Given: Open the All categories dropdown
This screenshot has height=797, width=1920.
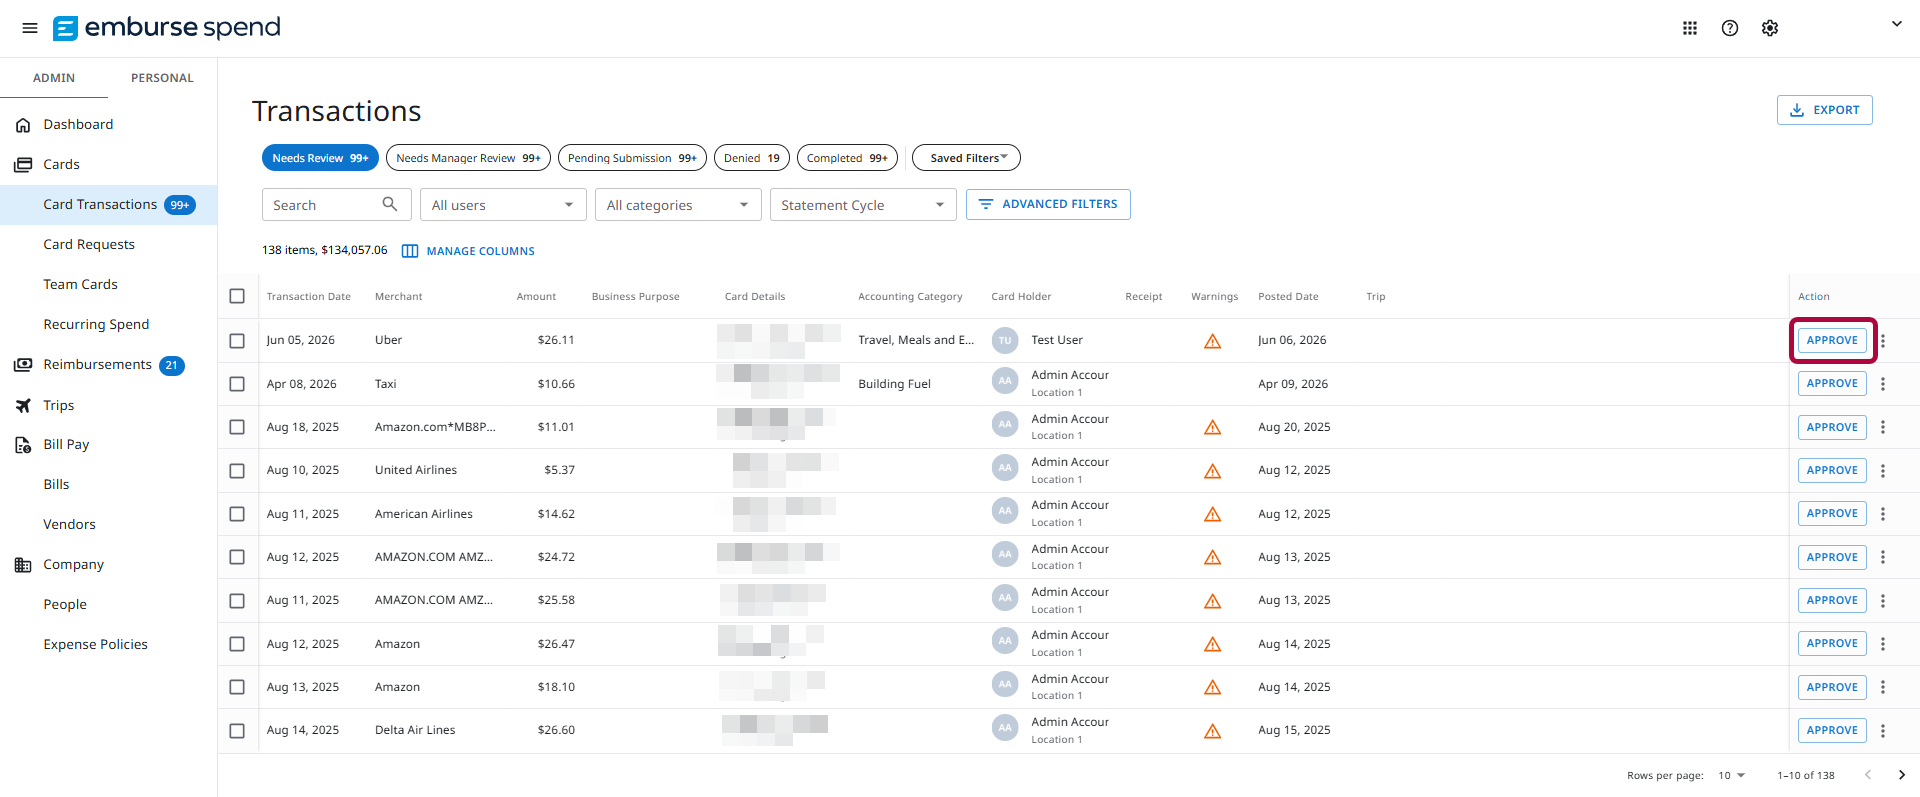Looking at the screenshot, I should [678, 205].
